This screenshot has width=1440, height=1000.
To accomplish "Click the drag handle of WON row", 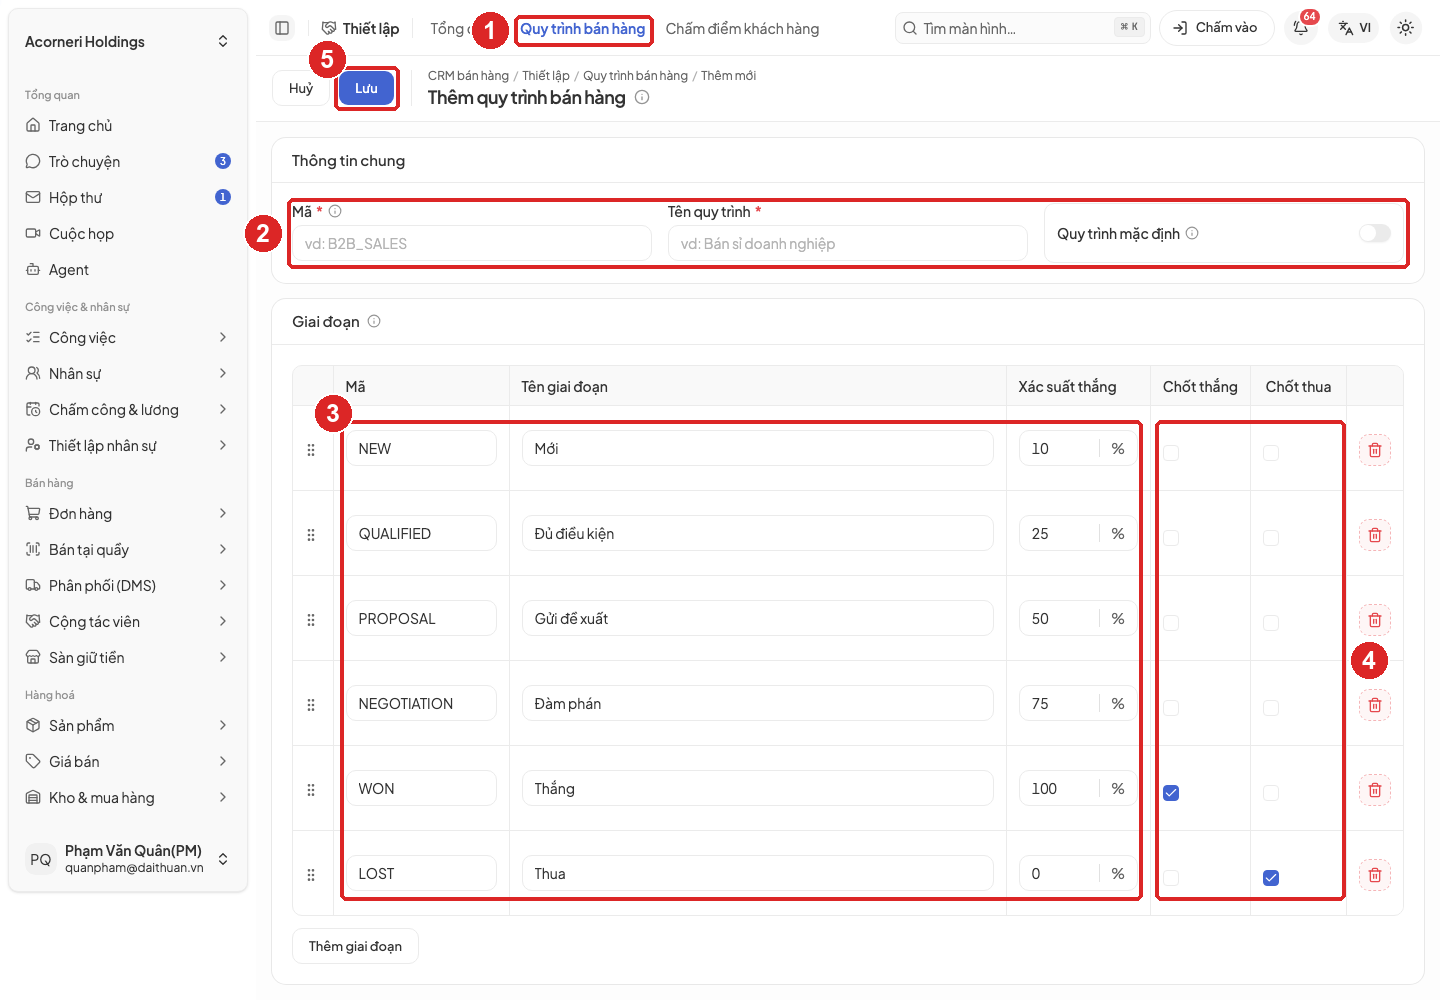I will click(x=311, y=790).
